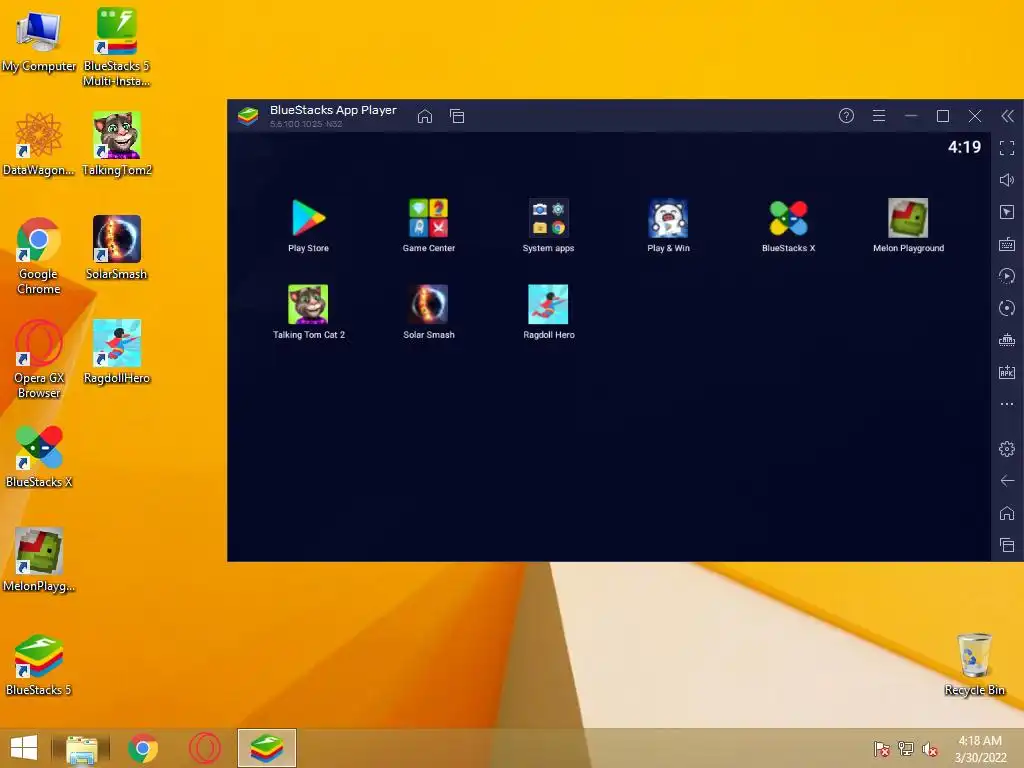Launch Play & Win in BlueStacks
Screen dimensions: 1024x768
[x=668, y=225]
